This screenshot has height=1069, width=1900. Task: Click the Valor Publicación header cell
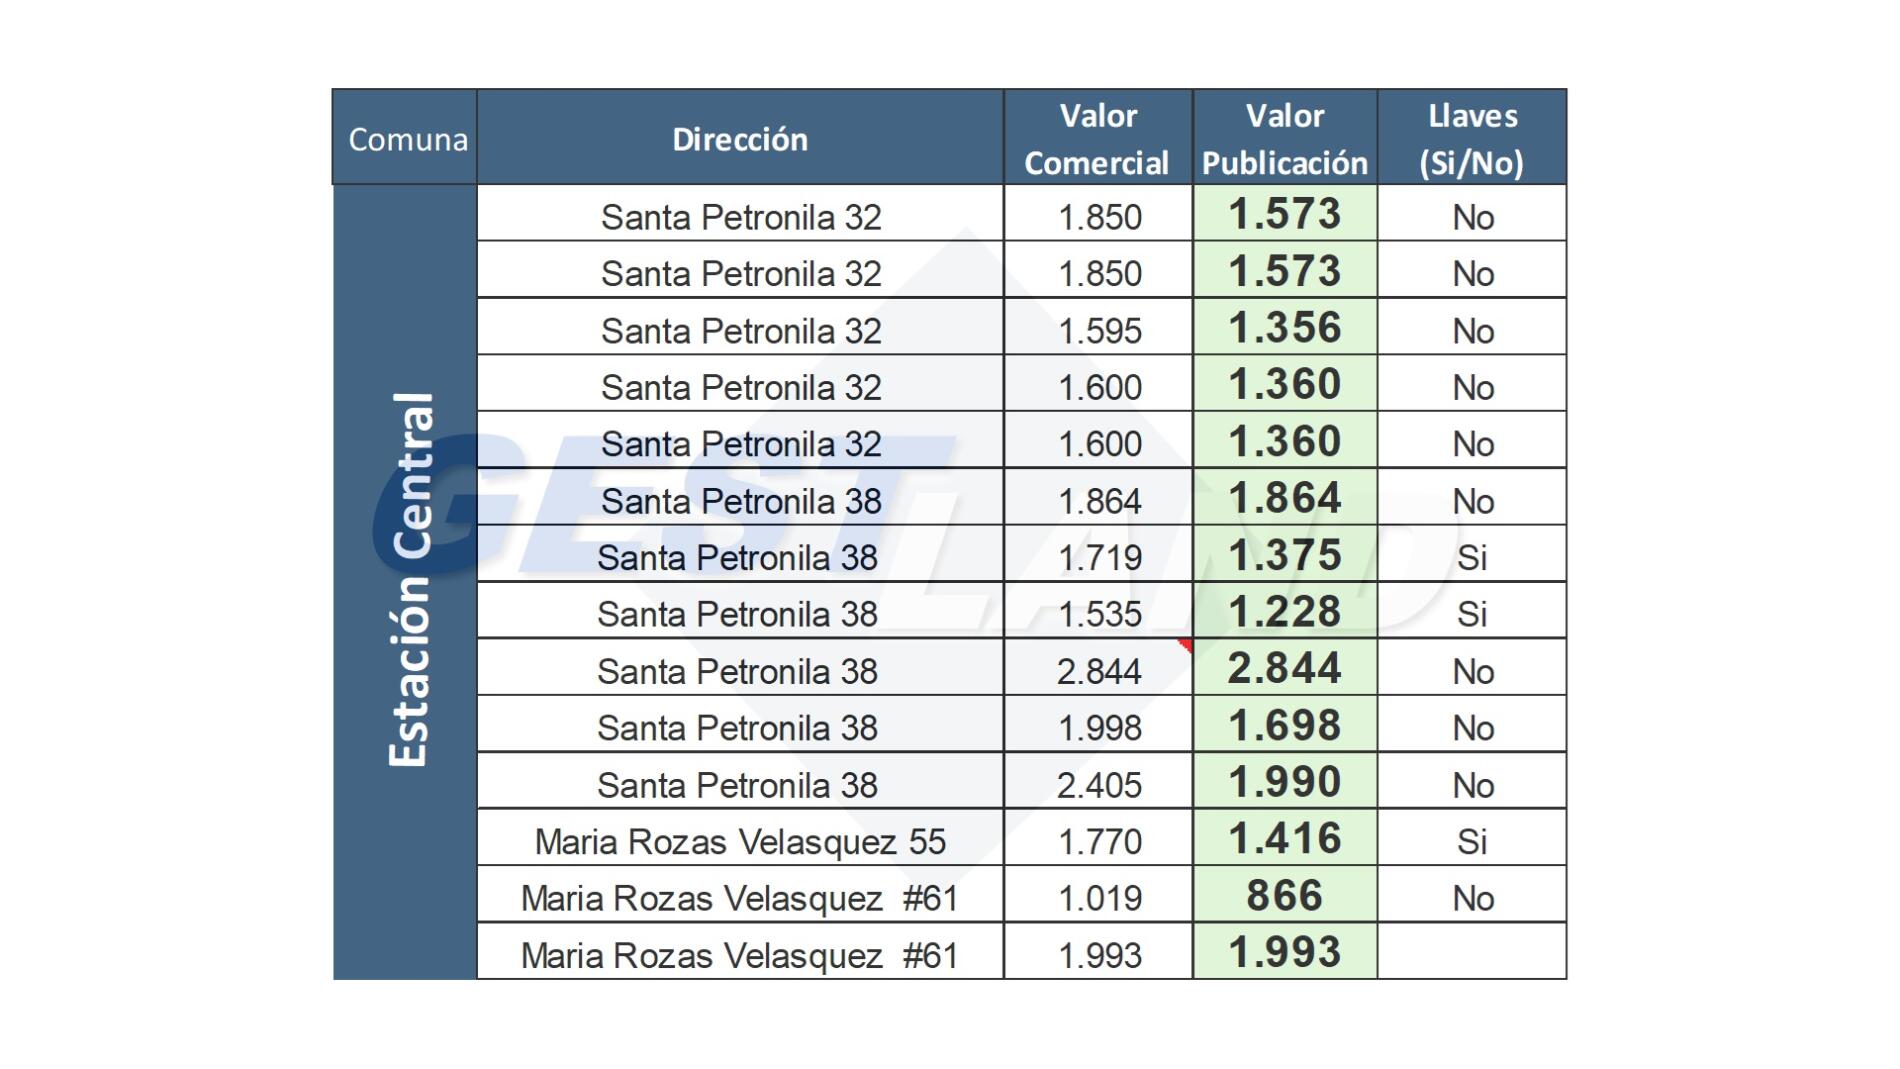[x=1284, y=138]
